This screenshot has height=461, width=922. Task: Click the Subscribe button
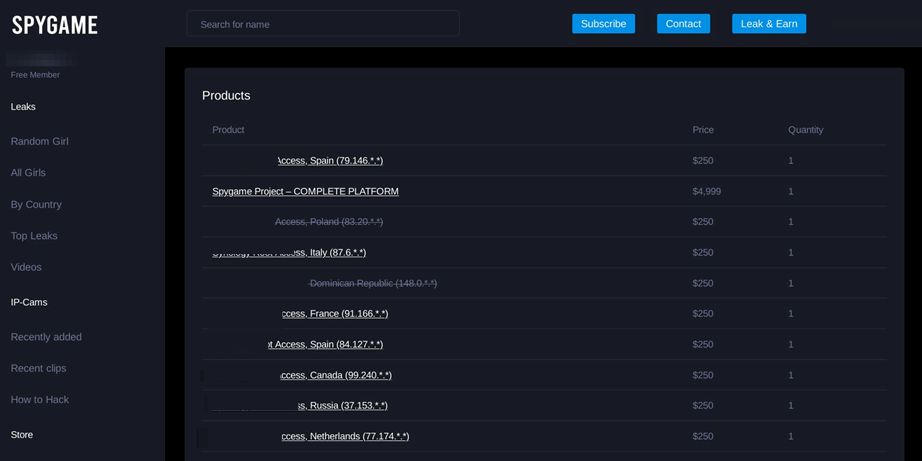pos(603,24)
